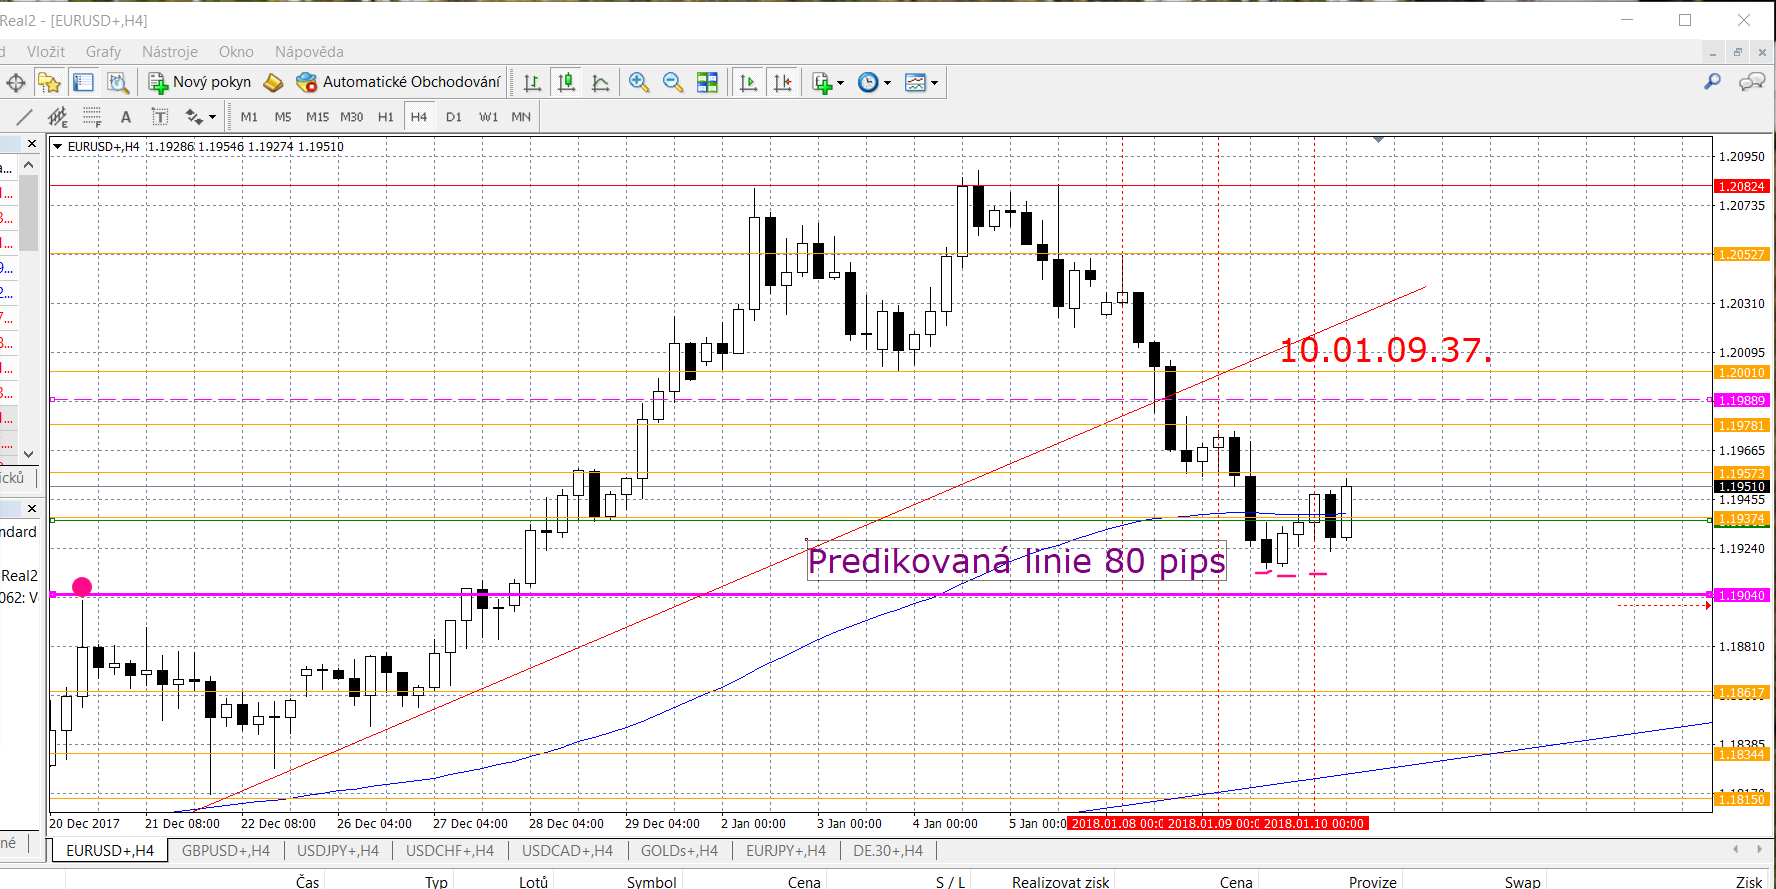This screenshot has height=889, width=1776.
Task: Select the Fibonacci retracement tool
Action: click(x=92, y=117)
